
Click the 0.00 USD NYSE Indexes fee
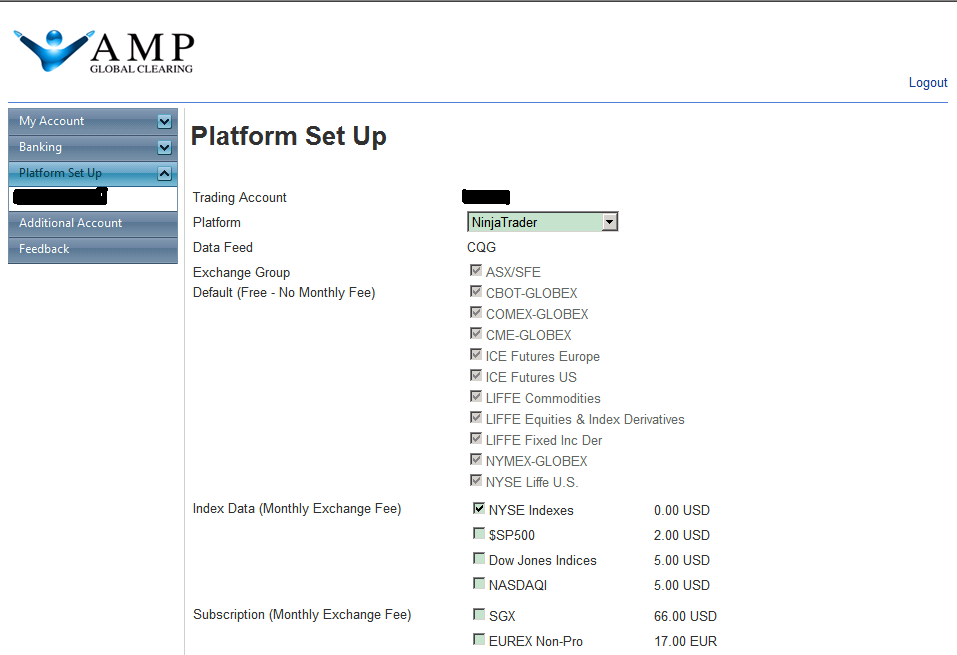pyautogui.click(x=682, y=510)
